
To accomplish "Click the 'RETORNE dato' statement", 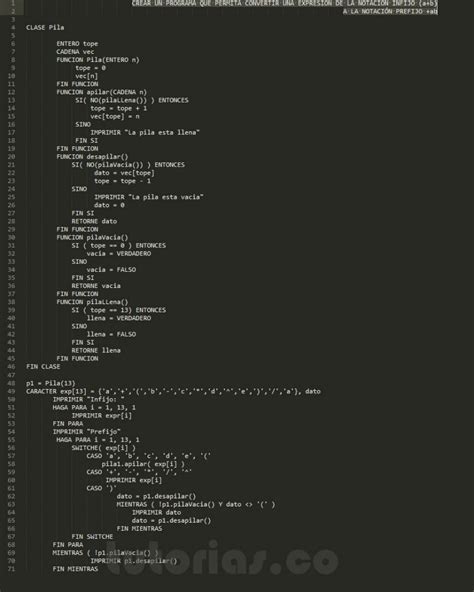I will (x=94, y=221).
